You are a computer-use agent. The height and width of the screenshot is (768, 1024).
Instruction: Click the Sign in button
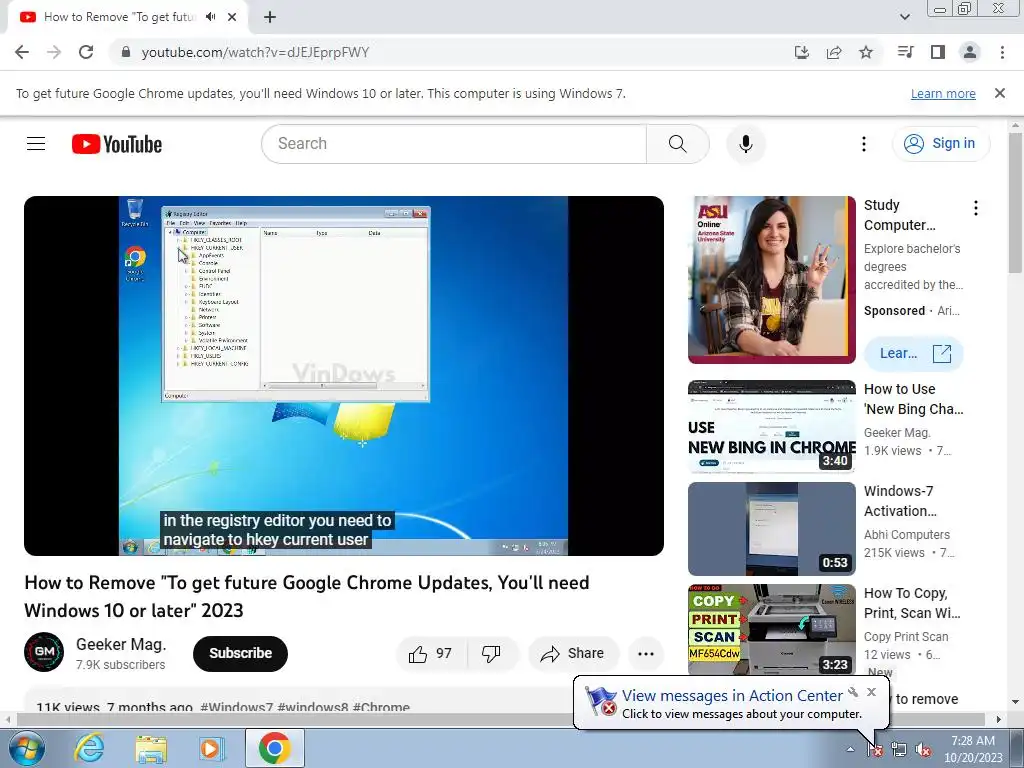pyautogui.click(x=940, y=144)
